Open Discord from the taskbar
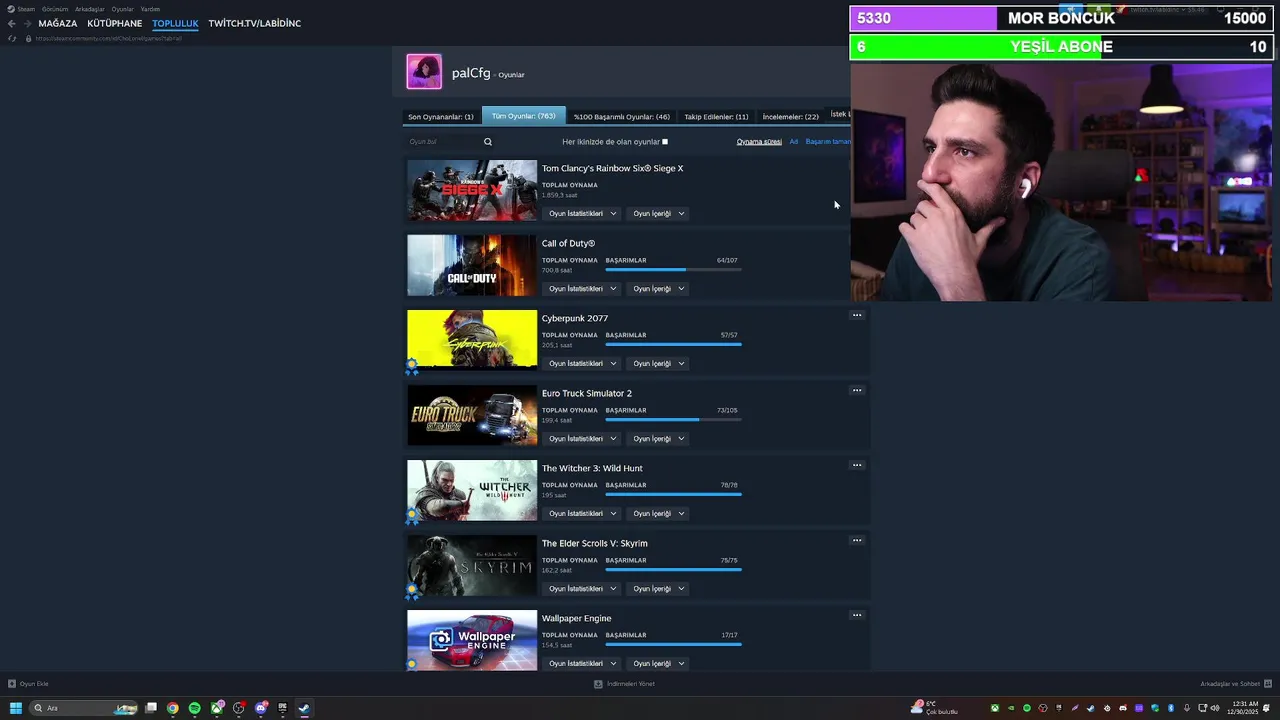 [261, 708]
